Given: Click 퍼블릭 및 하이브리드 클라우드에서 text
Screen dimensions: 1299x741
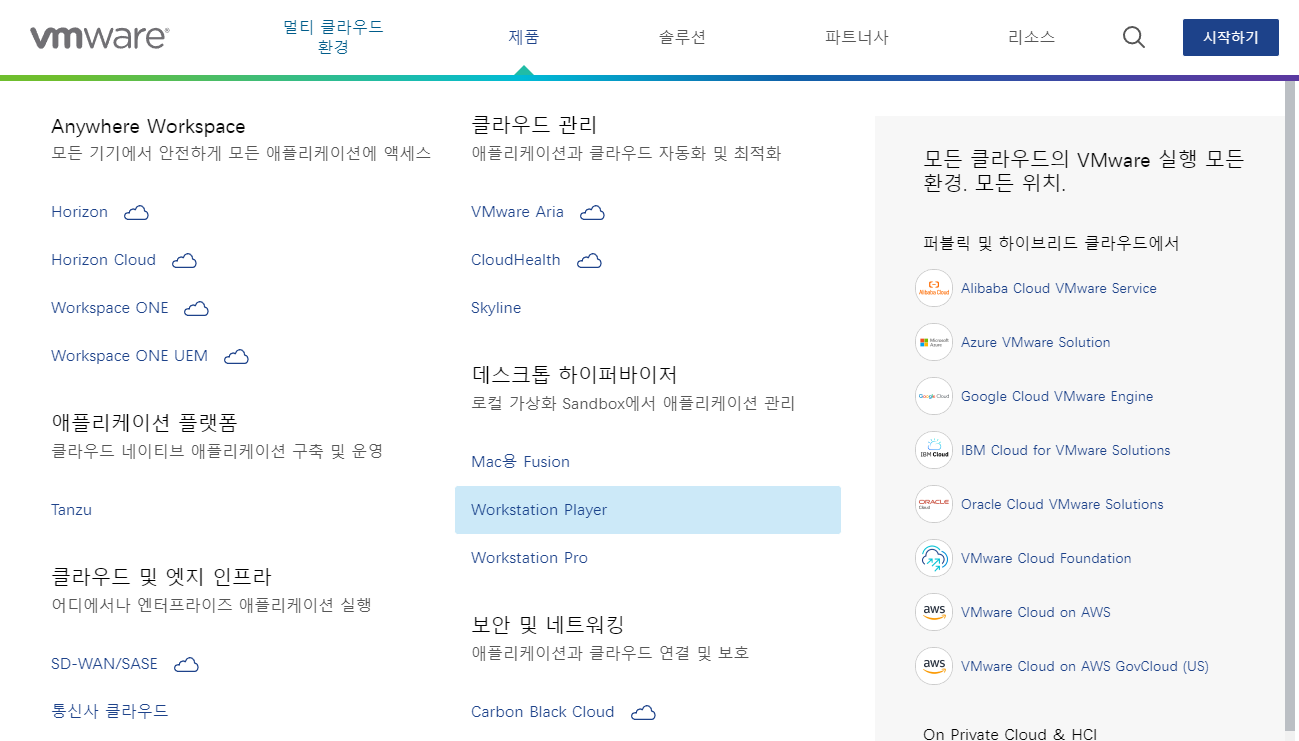Looking at the screenshot, I should (x=1051, y=243).
